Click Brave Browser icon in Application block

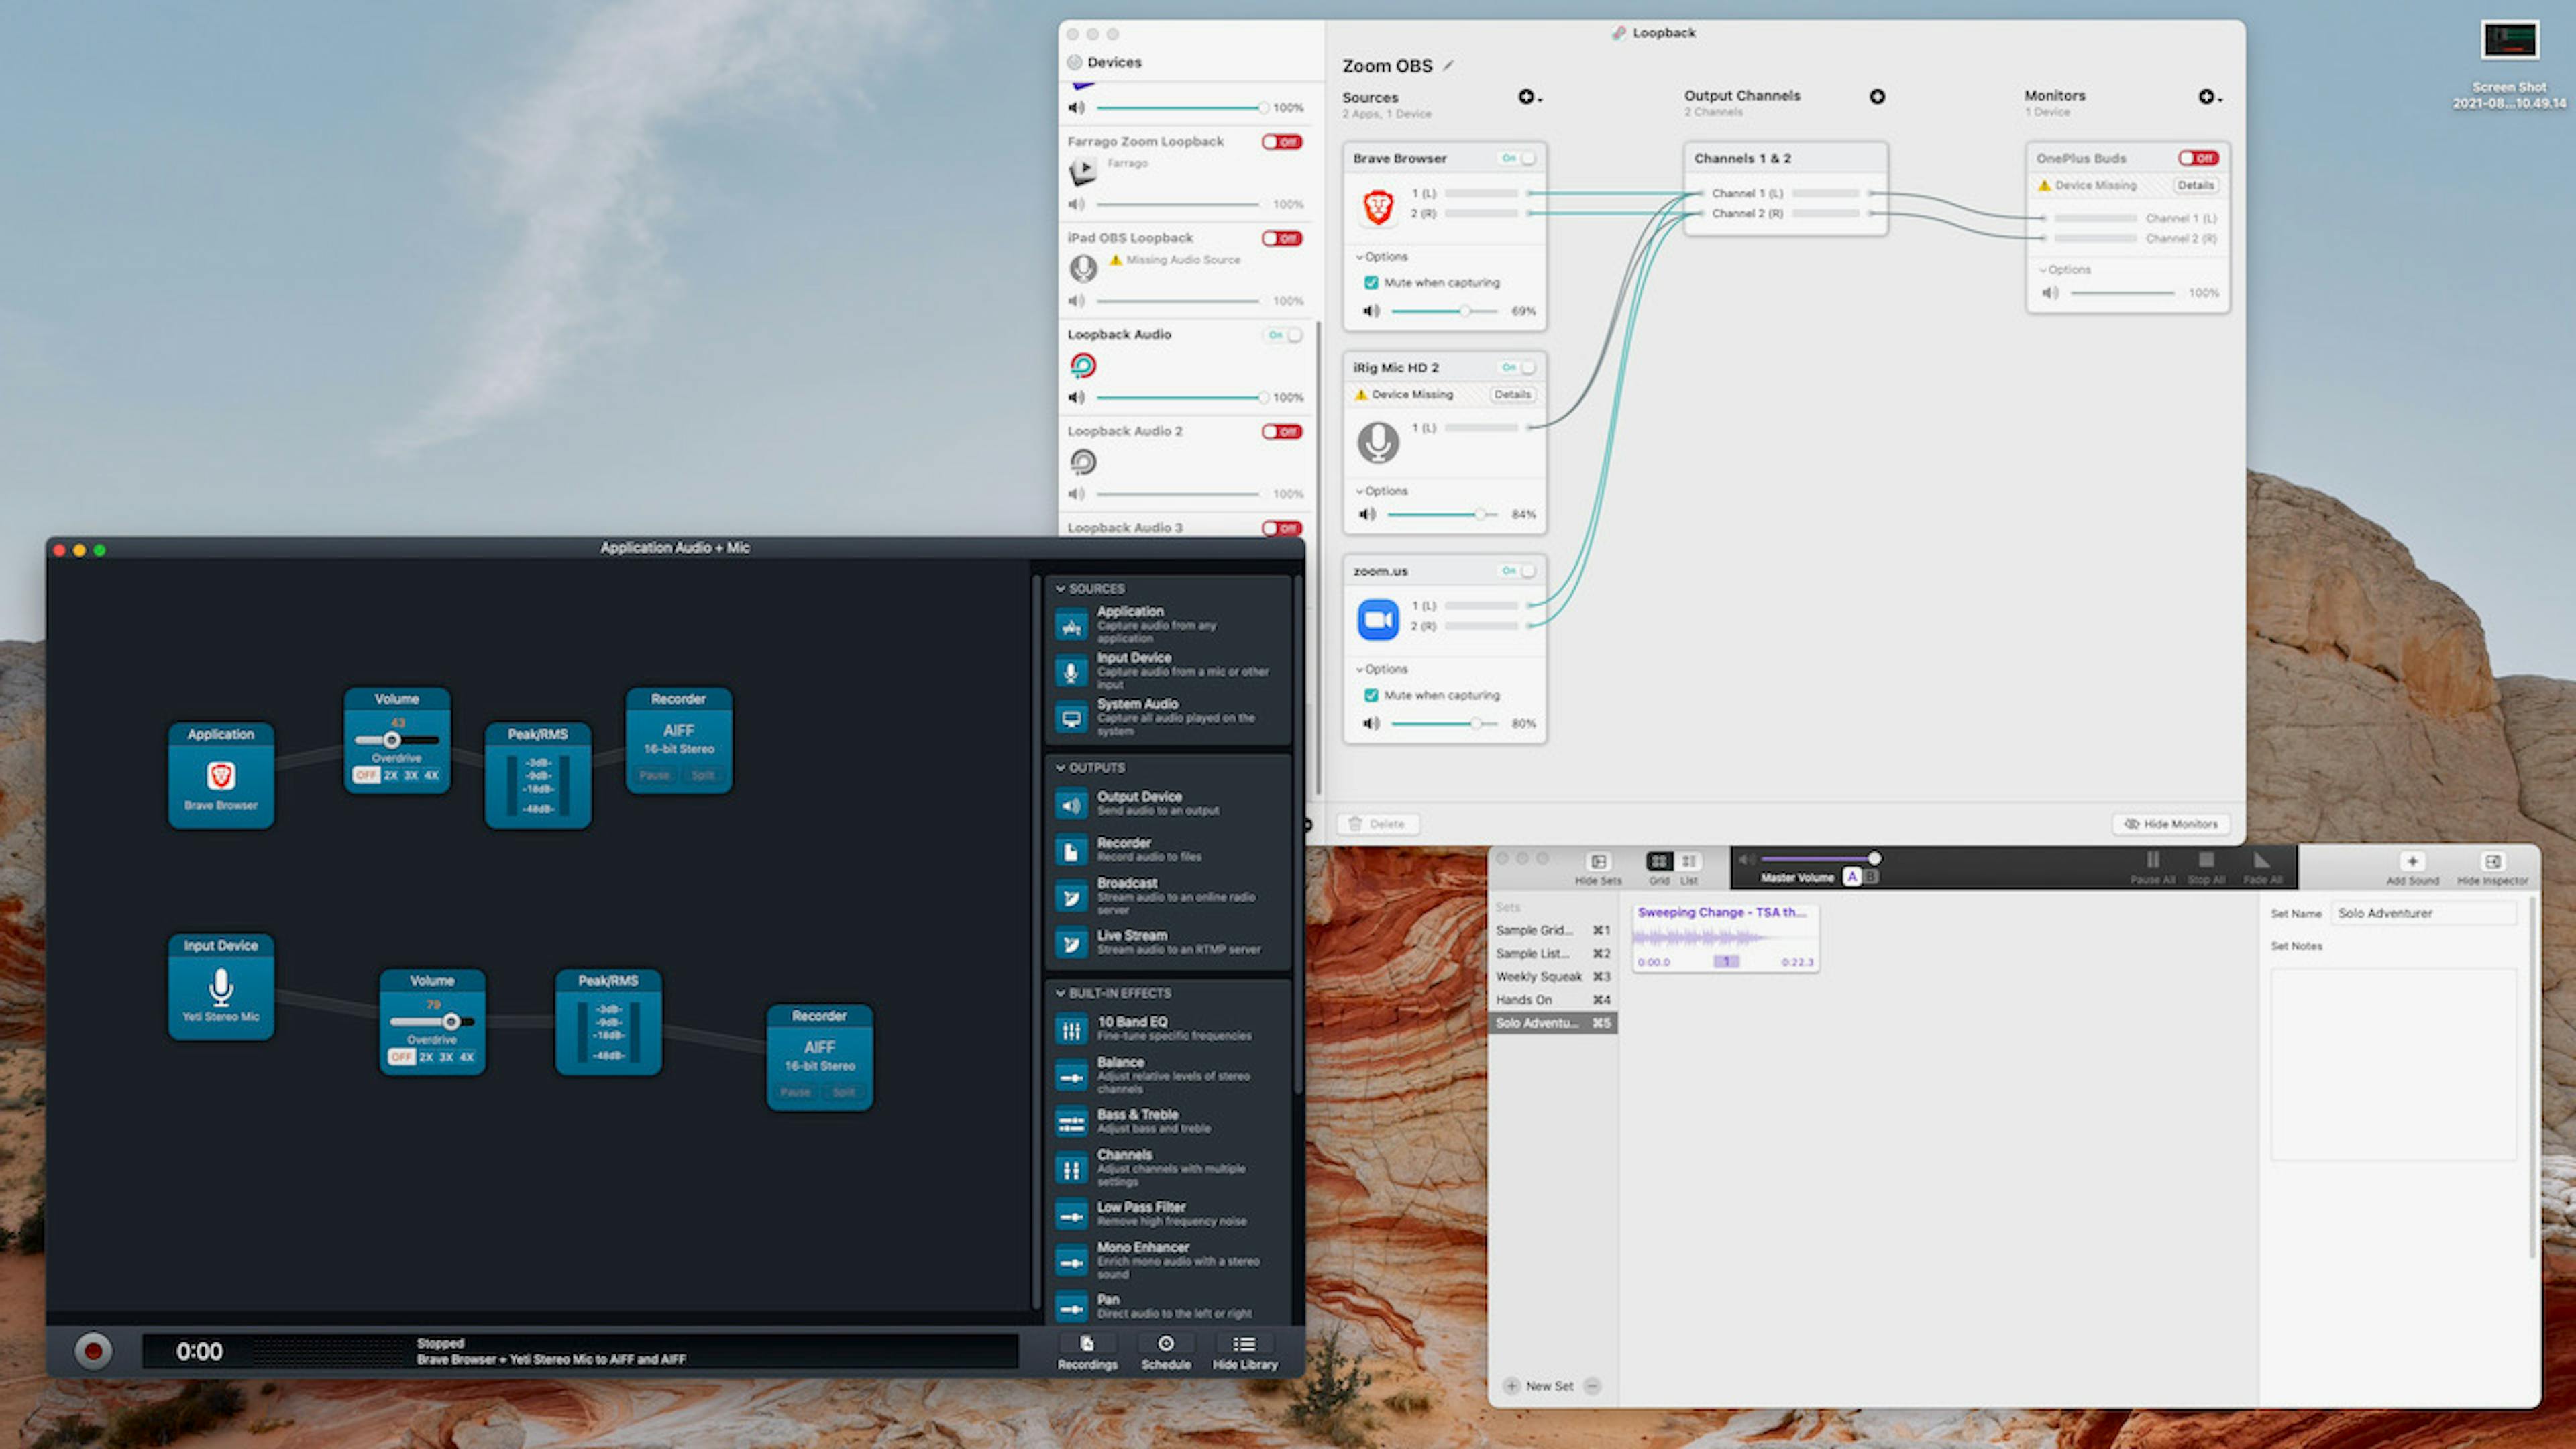(x=220, y=776)
